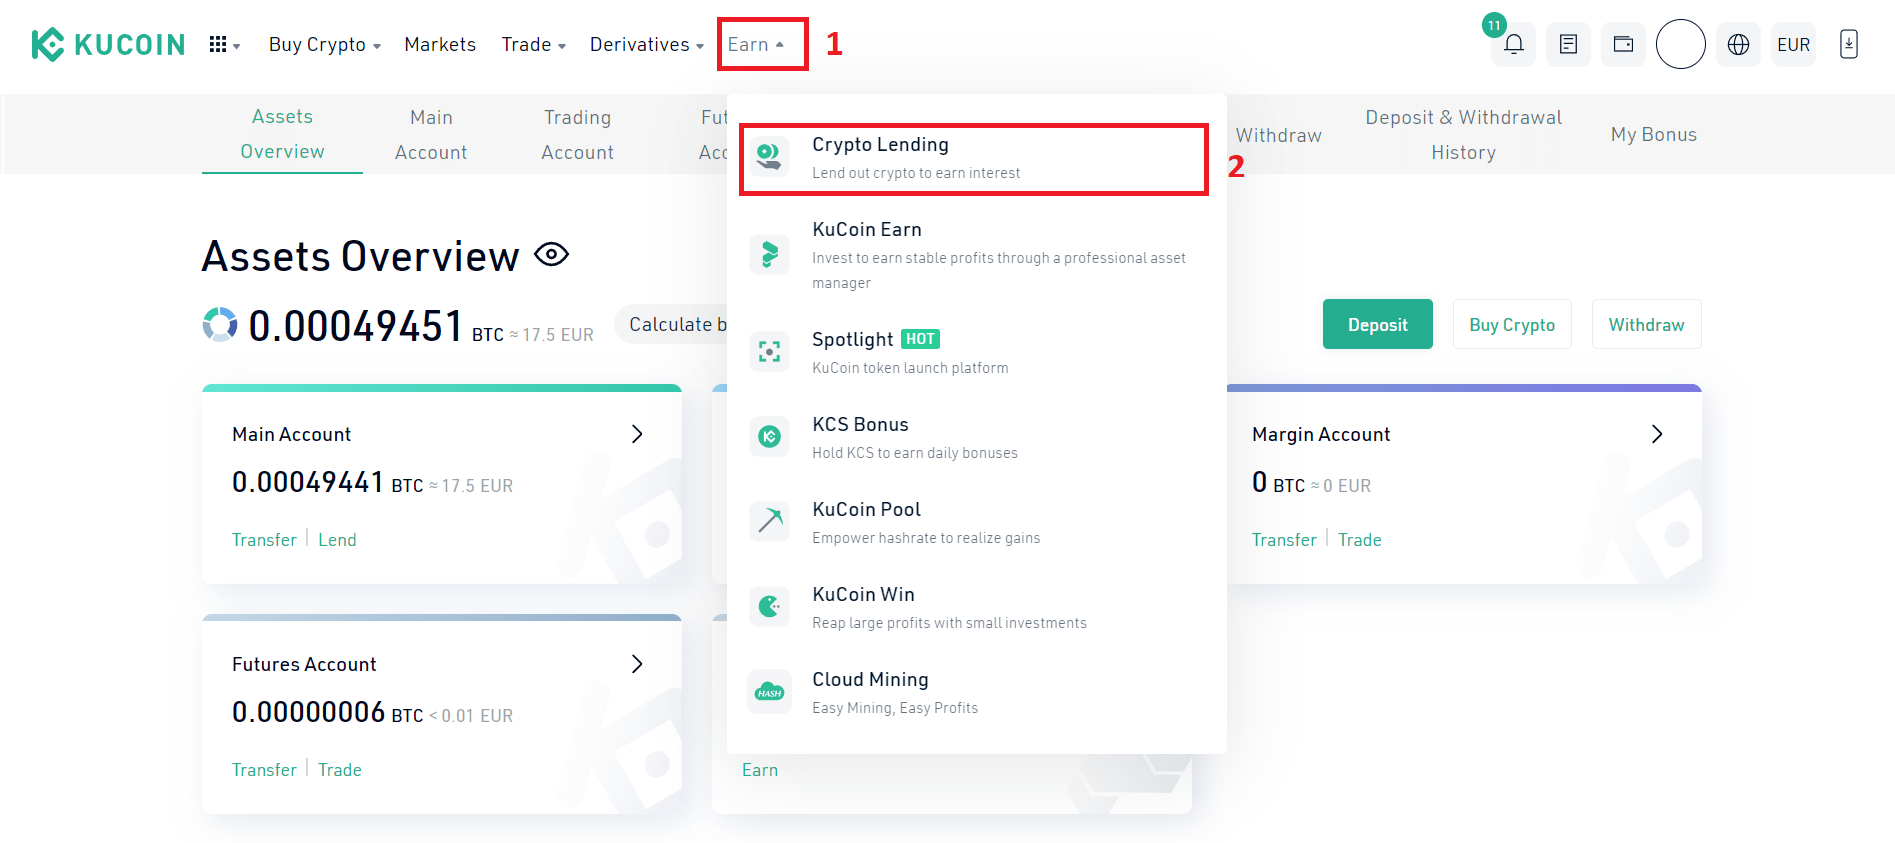Click the Cloud Mining hash icon
Image resolution: width=1895 pixels, height=843 pixels.
pyautogui.click(x=769, y=691)
